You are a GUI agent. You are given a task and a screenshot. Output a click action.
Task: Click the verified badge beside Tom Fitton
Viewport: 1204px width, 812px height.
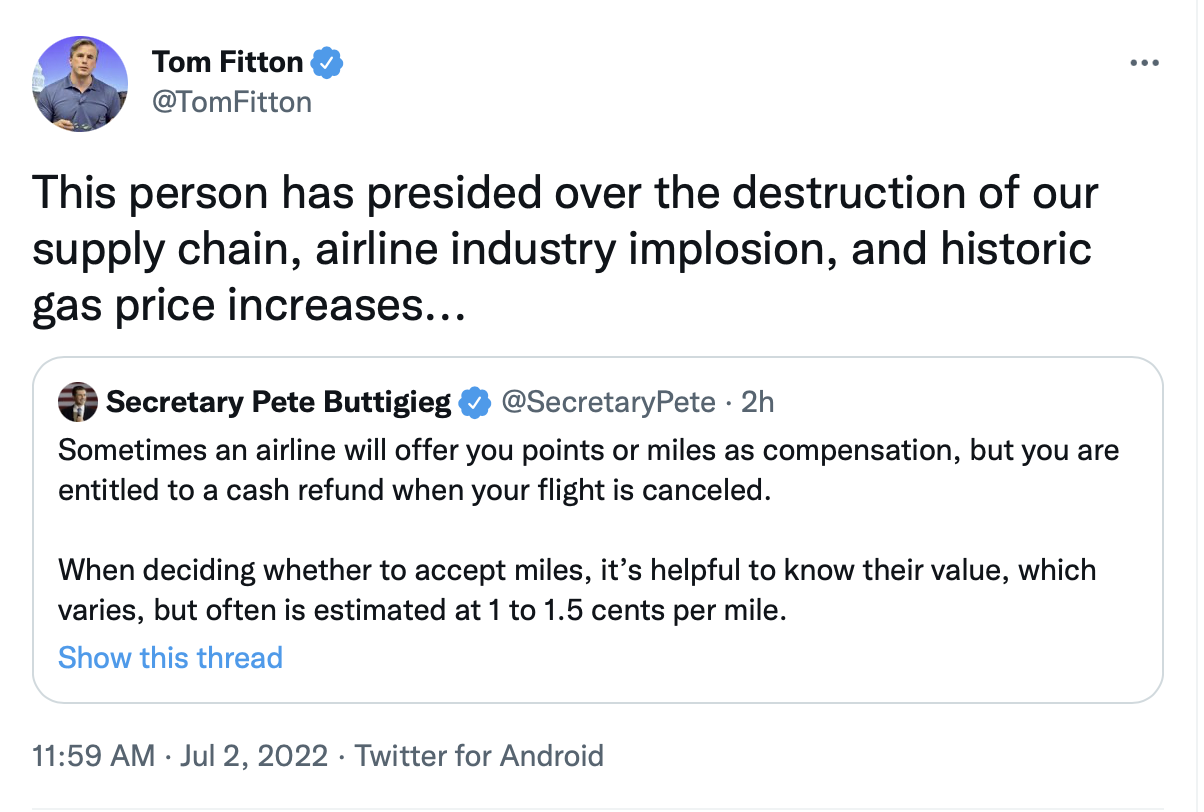[x=328, y=63]
